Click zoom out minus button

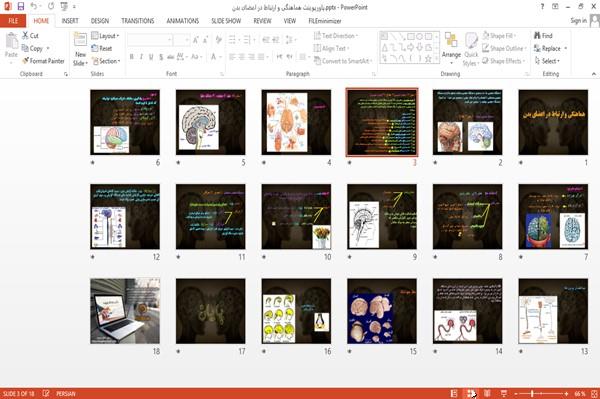[516, 393]
